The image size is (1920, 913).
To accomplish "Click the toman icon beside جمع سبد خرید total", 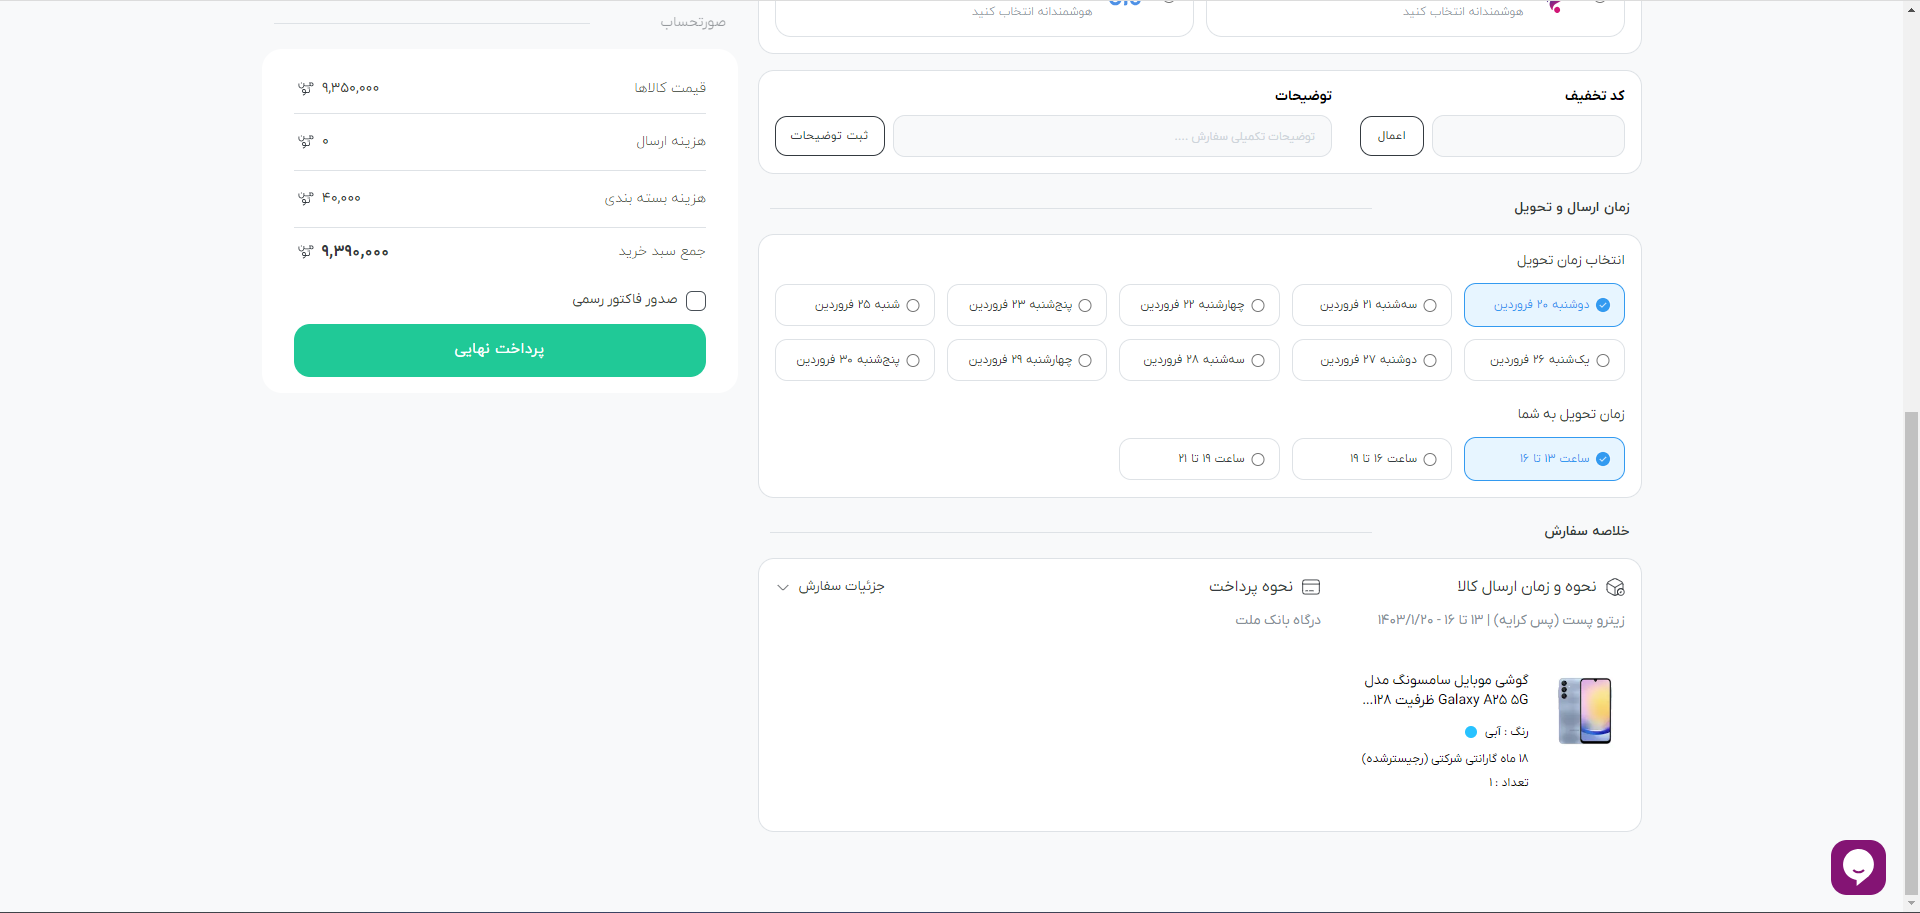I will pos(305,252).
